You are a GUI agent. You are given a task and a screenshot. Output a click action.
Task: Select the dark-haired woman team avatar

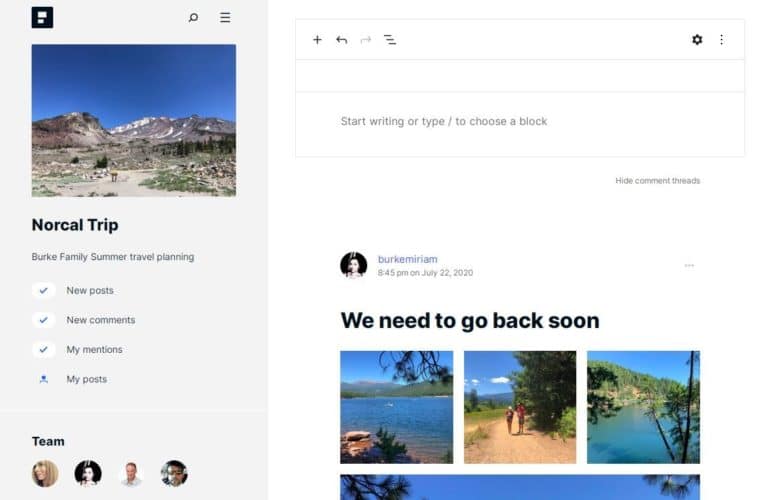click(88, 473)
